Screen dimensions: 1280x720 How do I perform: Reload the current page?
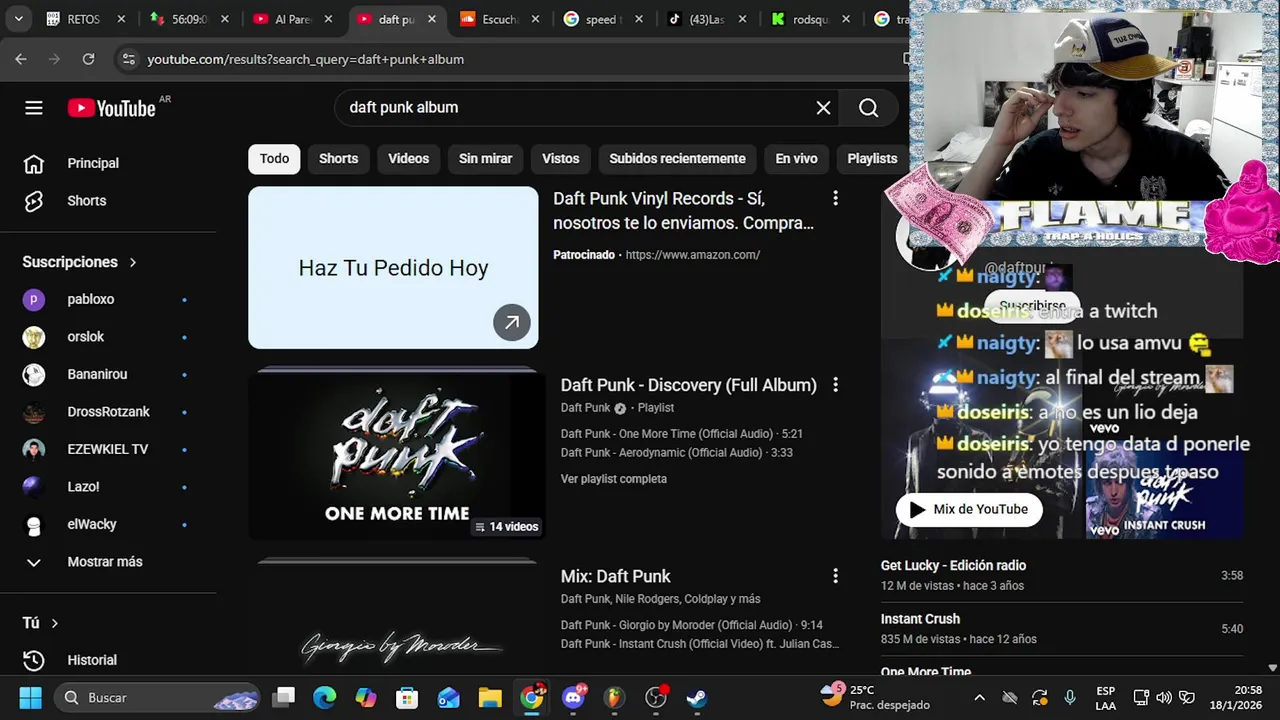click(x=88, y=59)
